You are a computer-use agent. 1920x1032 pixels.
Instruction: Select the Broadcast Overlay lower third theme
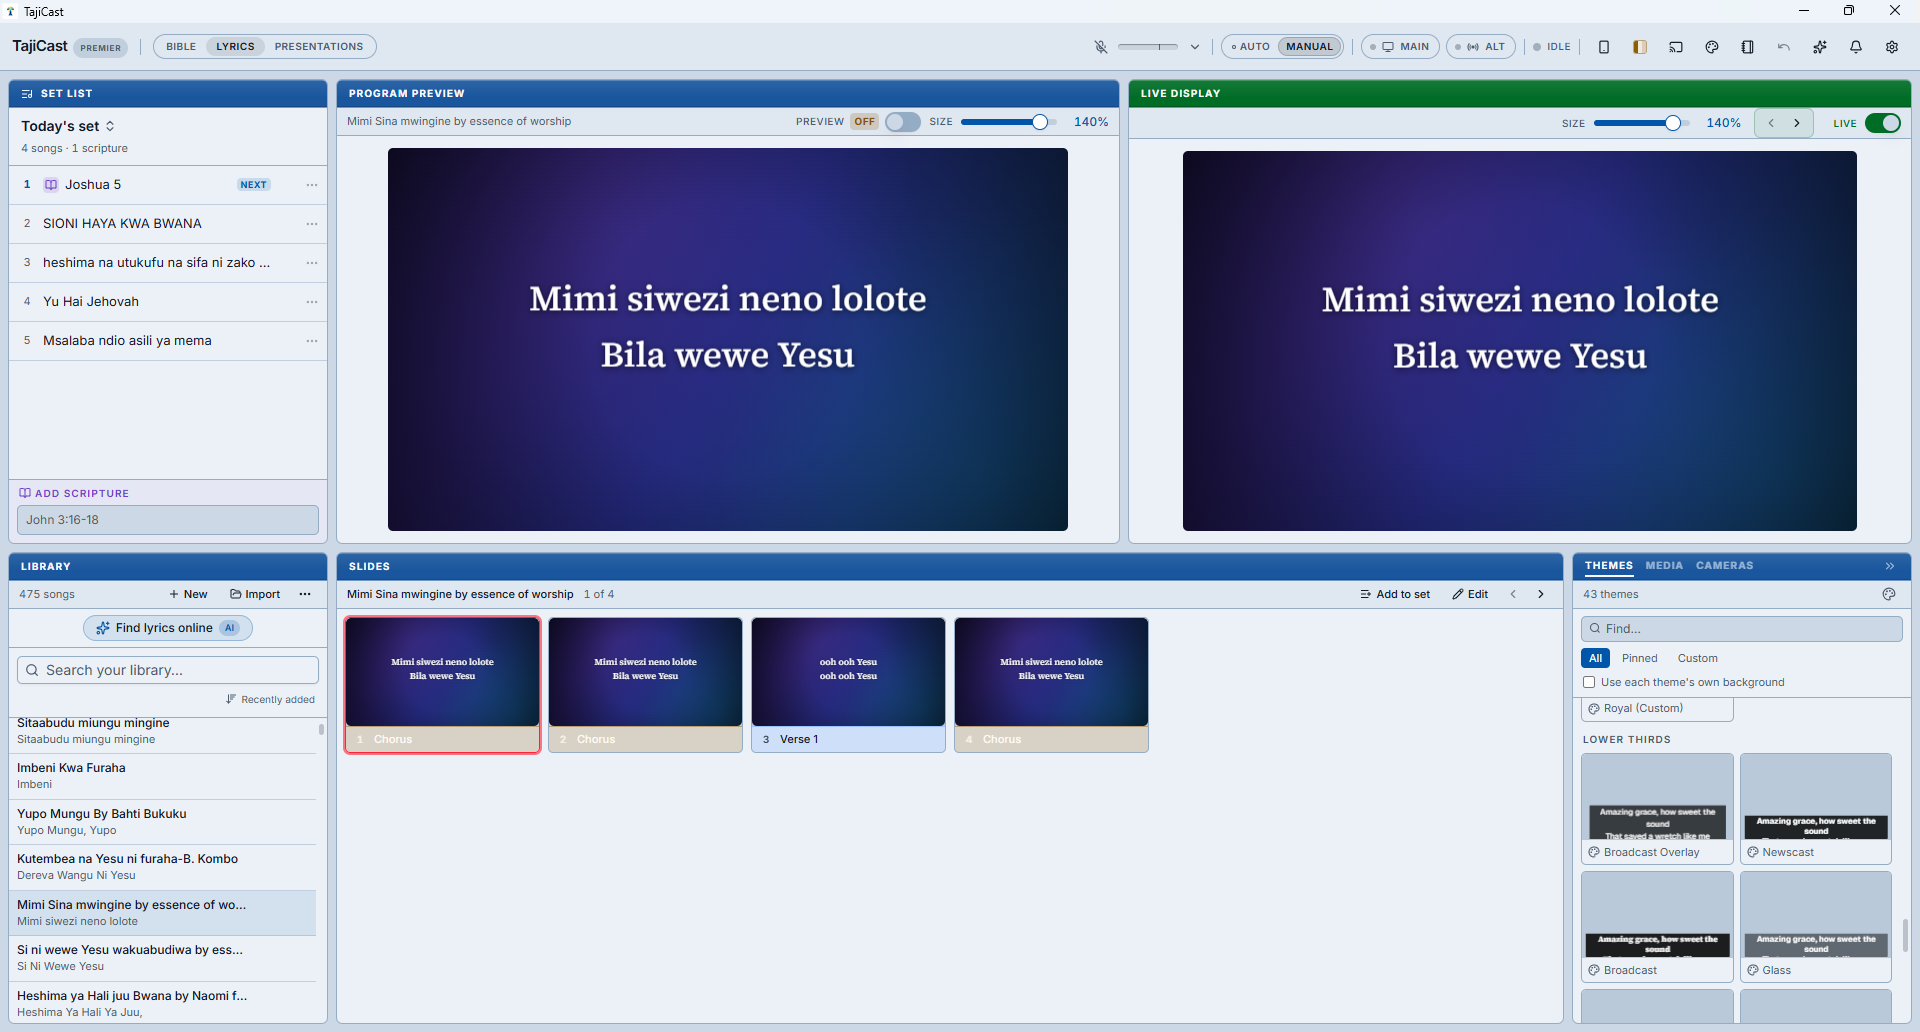(x=1657, y=808)
